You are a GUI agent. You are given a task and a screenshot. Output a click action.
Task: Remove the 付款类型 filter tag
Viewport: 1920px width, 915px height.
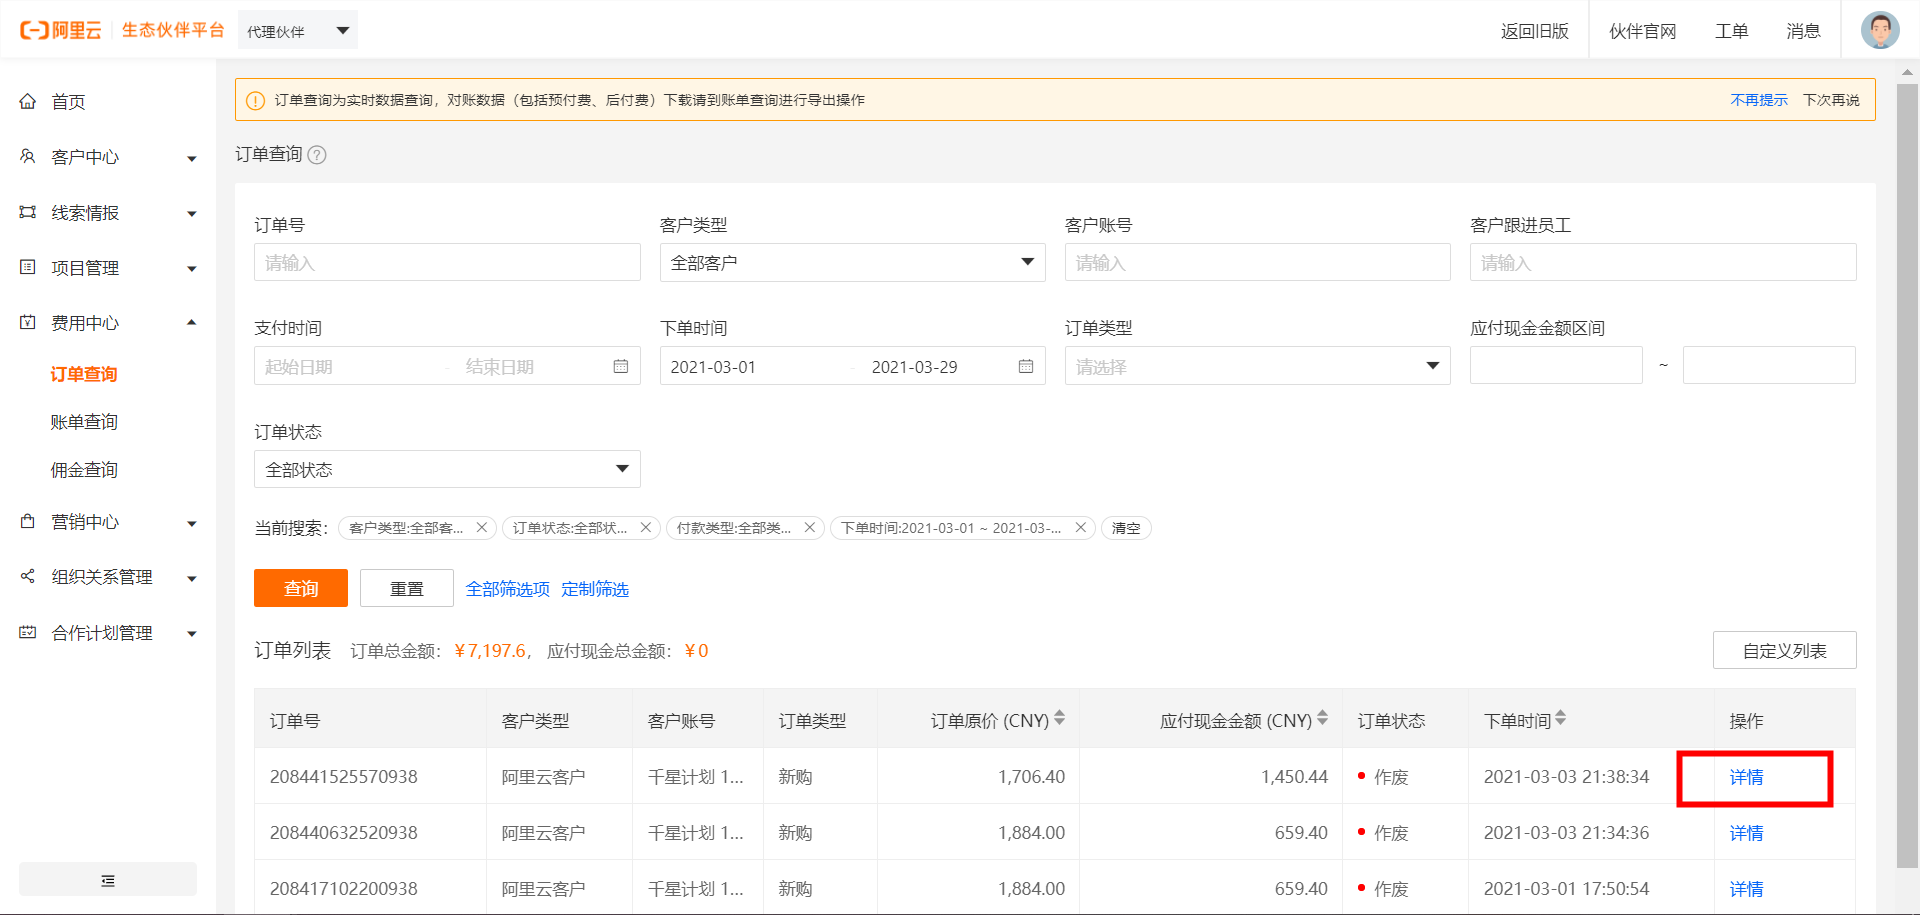click(810, 528)
